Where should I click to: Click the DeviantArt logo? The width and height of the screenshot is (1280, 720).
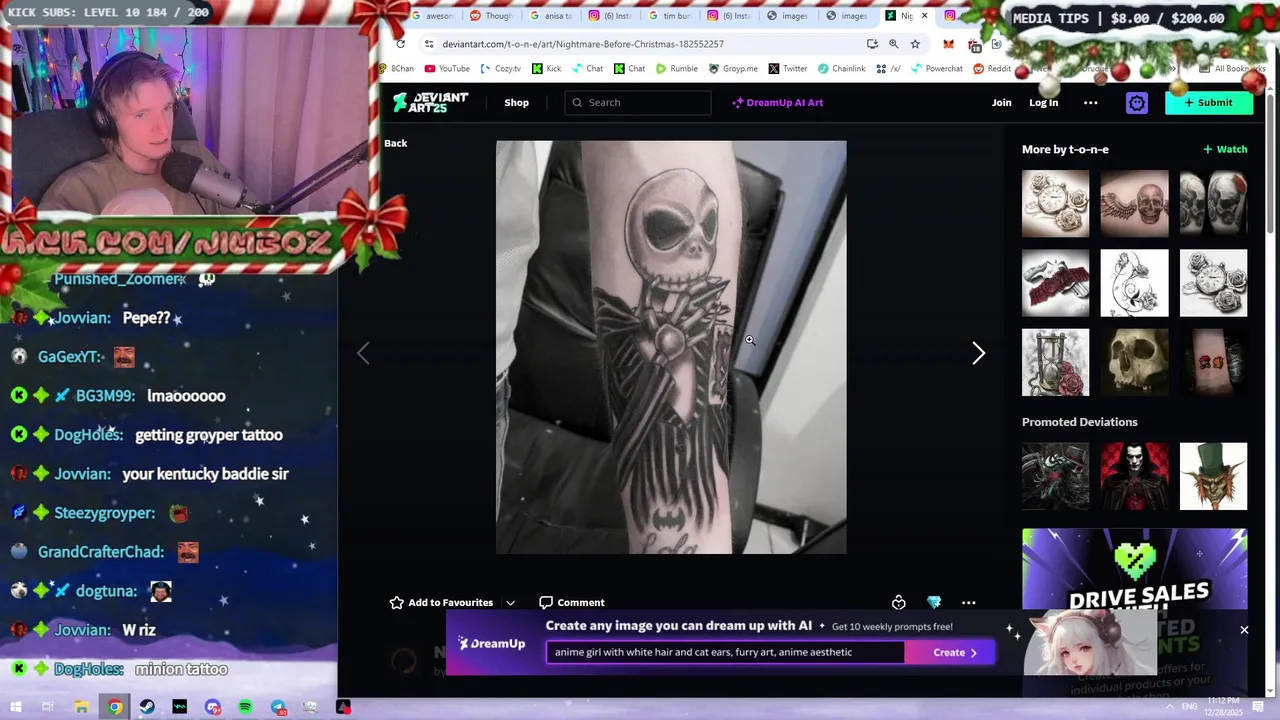(430, 102)
